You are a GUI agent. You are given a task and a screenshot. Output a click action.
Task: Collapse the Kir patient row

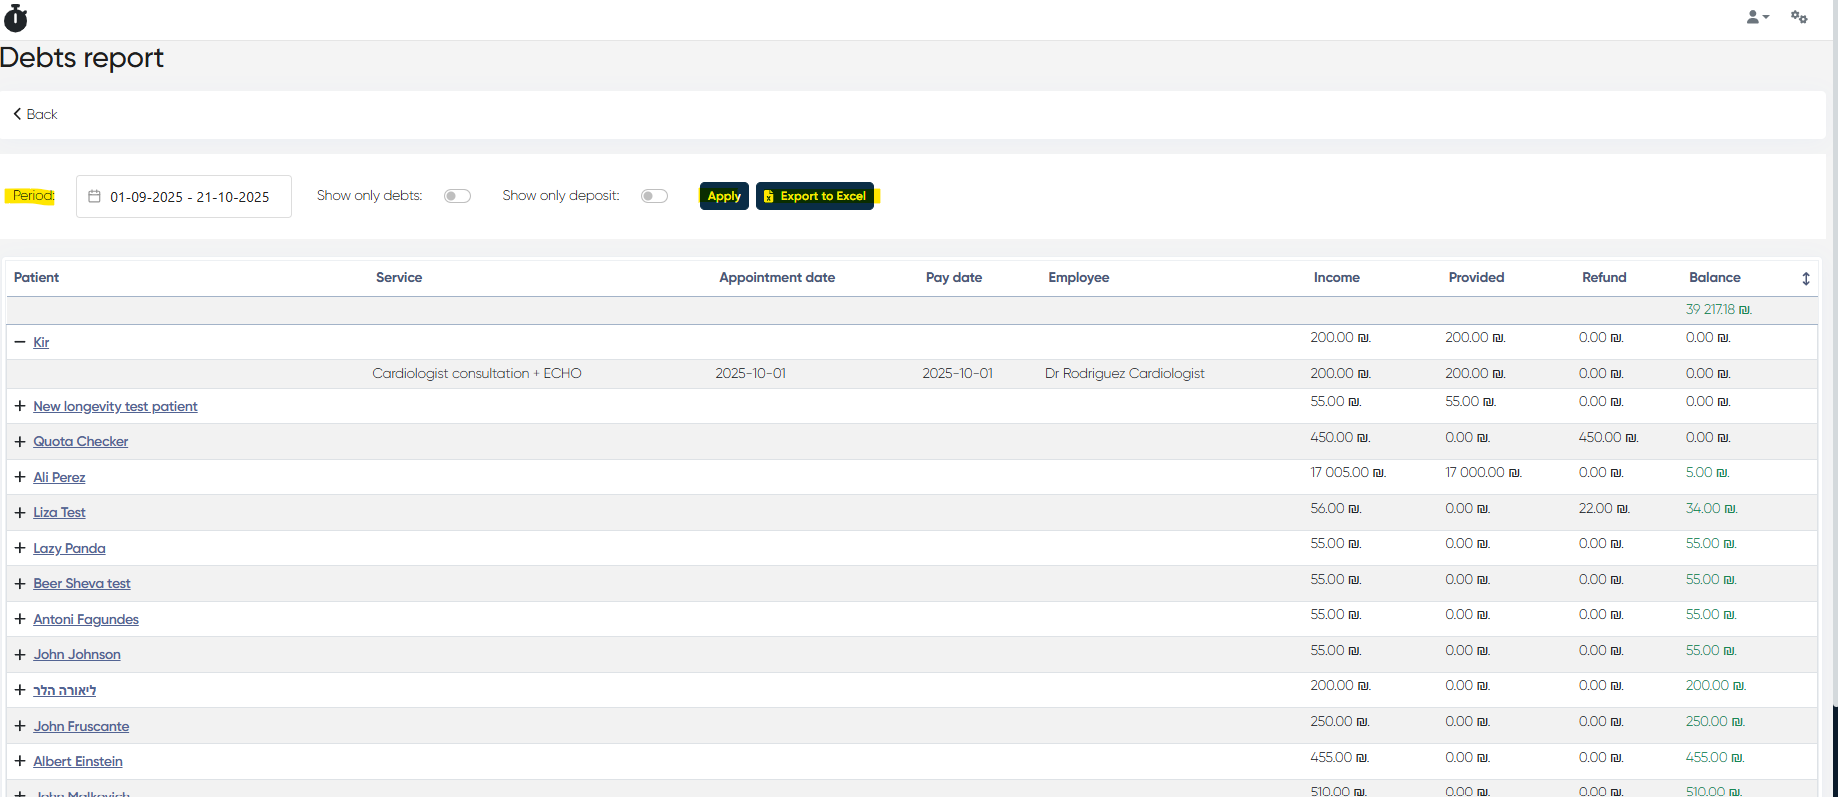click(x=20, y=342)
